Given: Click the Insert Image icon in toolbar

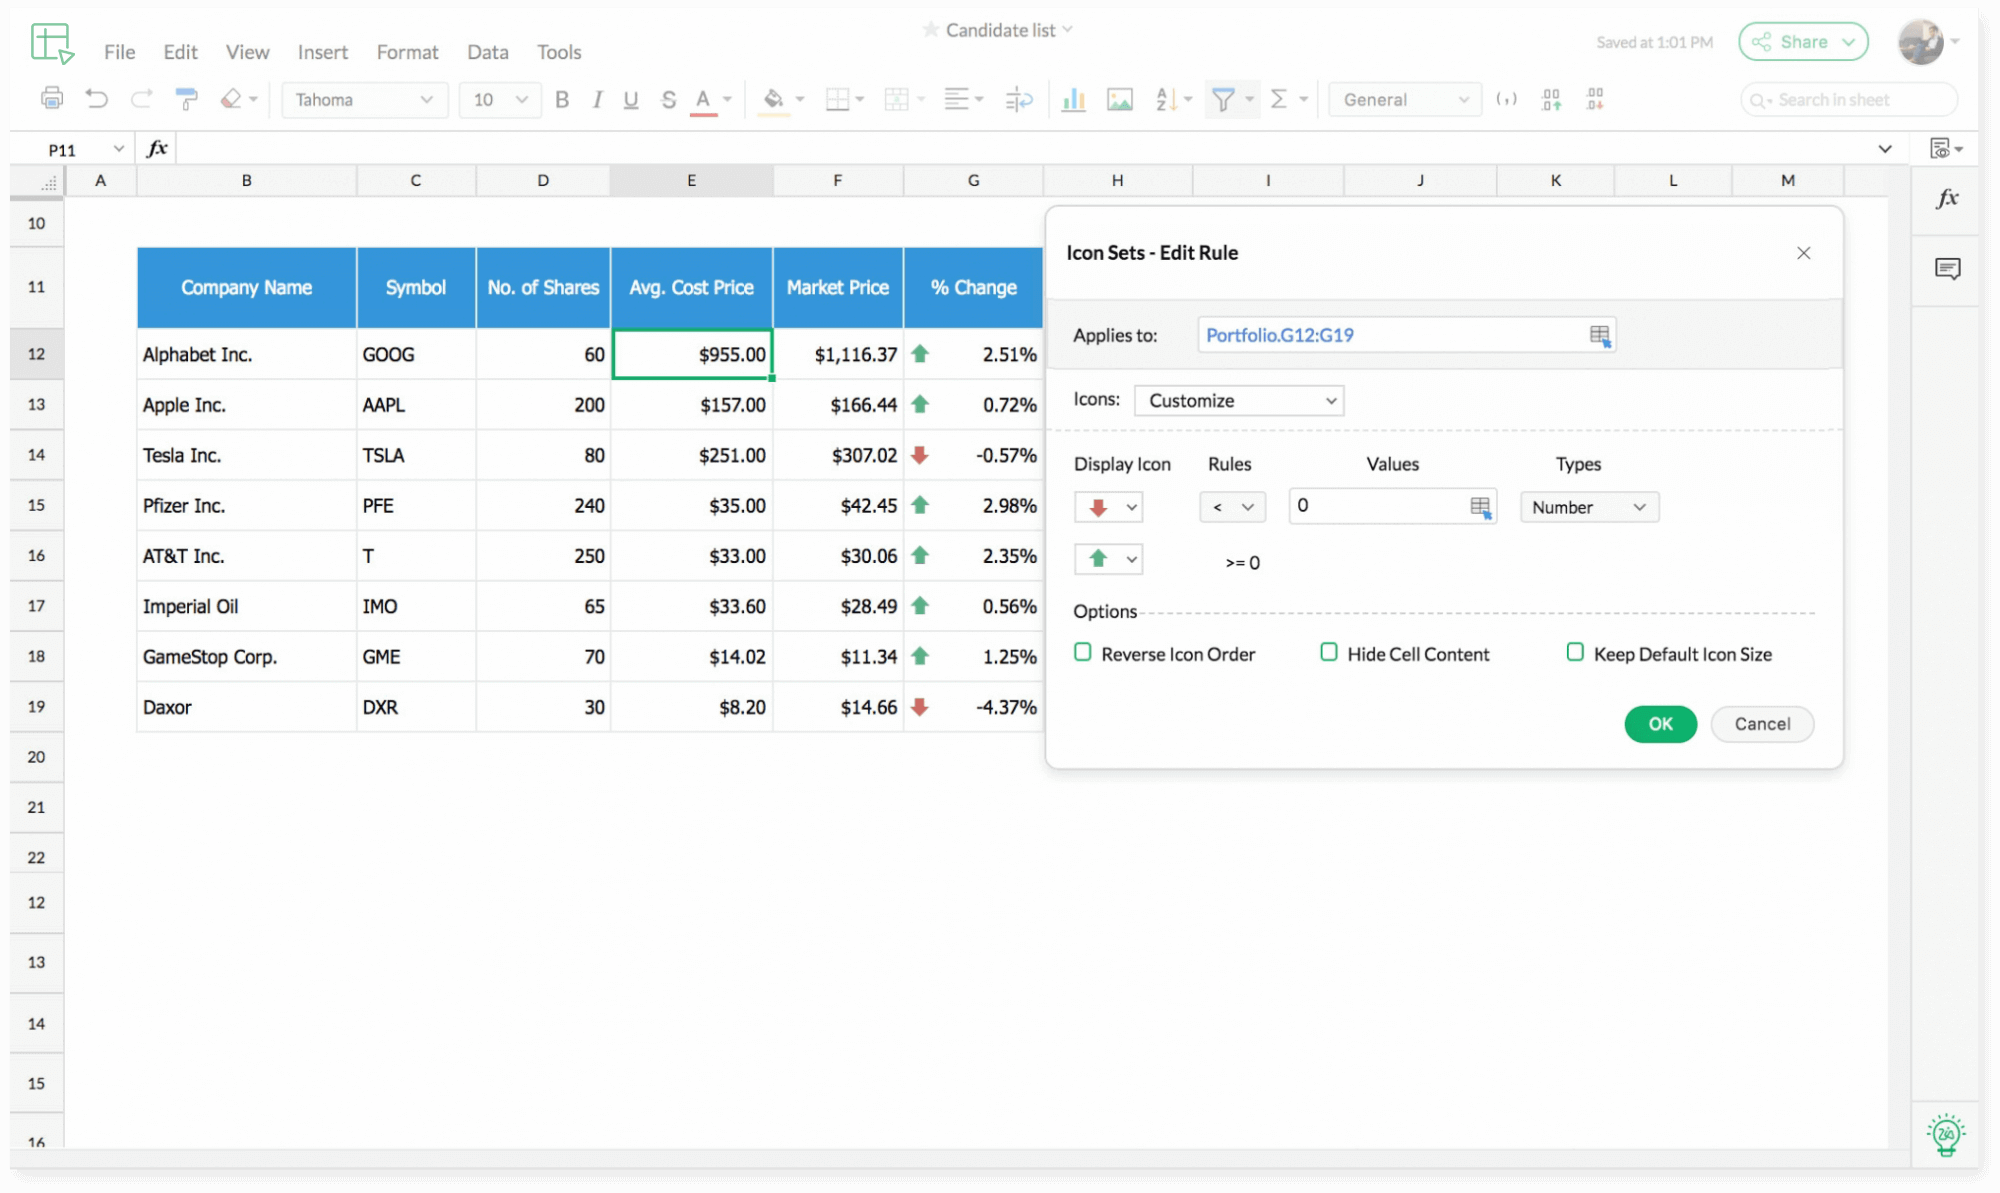Looking at the screenshot, I should click(x=1120, y=99).
